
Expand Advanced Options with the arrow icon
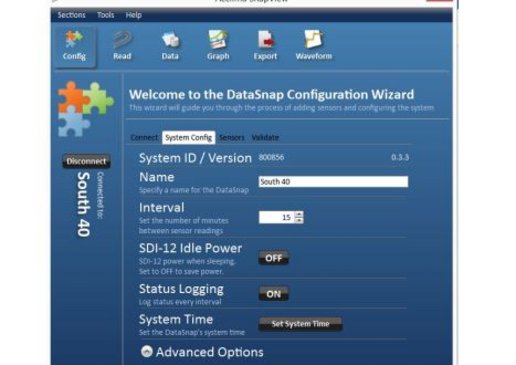coord(147,351)
